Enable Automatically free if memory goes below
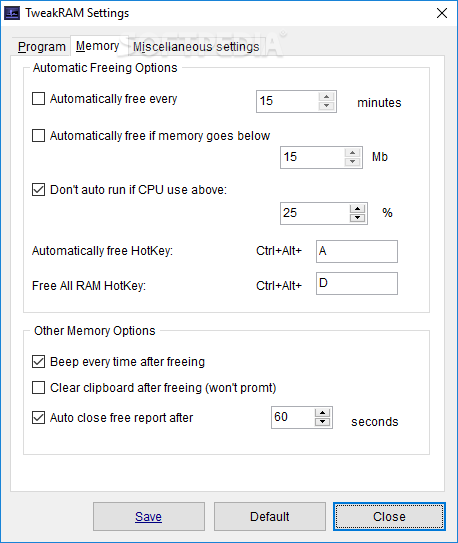Image resolution: width=458 pixels, height=543 pixels. pyautogui.click(x=38, y=135)
